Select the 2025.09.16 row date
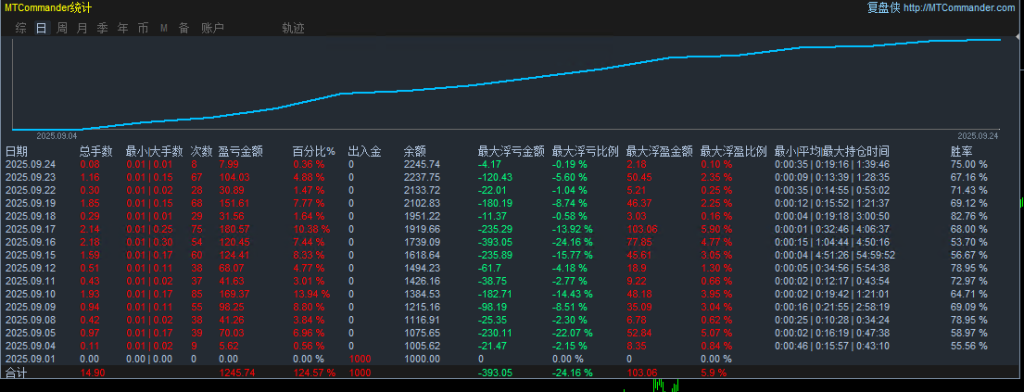 click(x=30, y=242)
